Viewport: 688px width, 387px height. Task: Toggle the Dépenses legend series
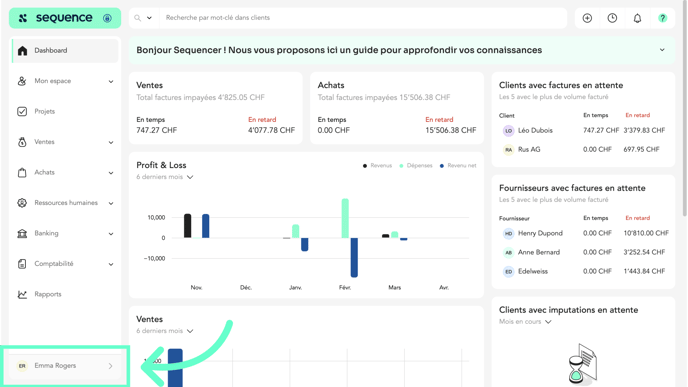click(416, 165)
